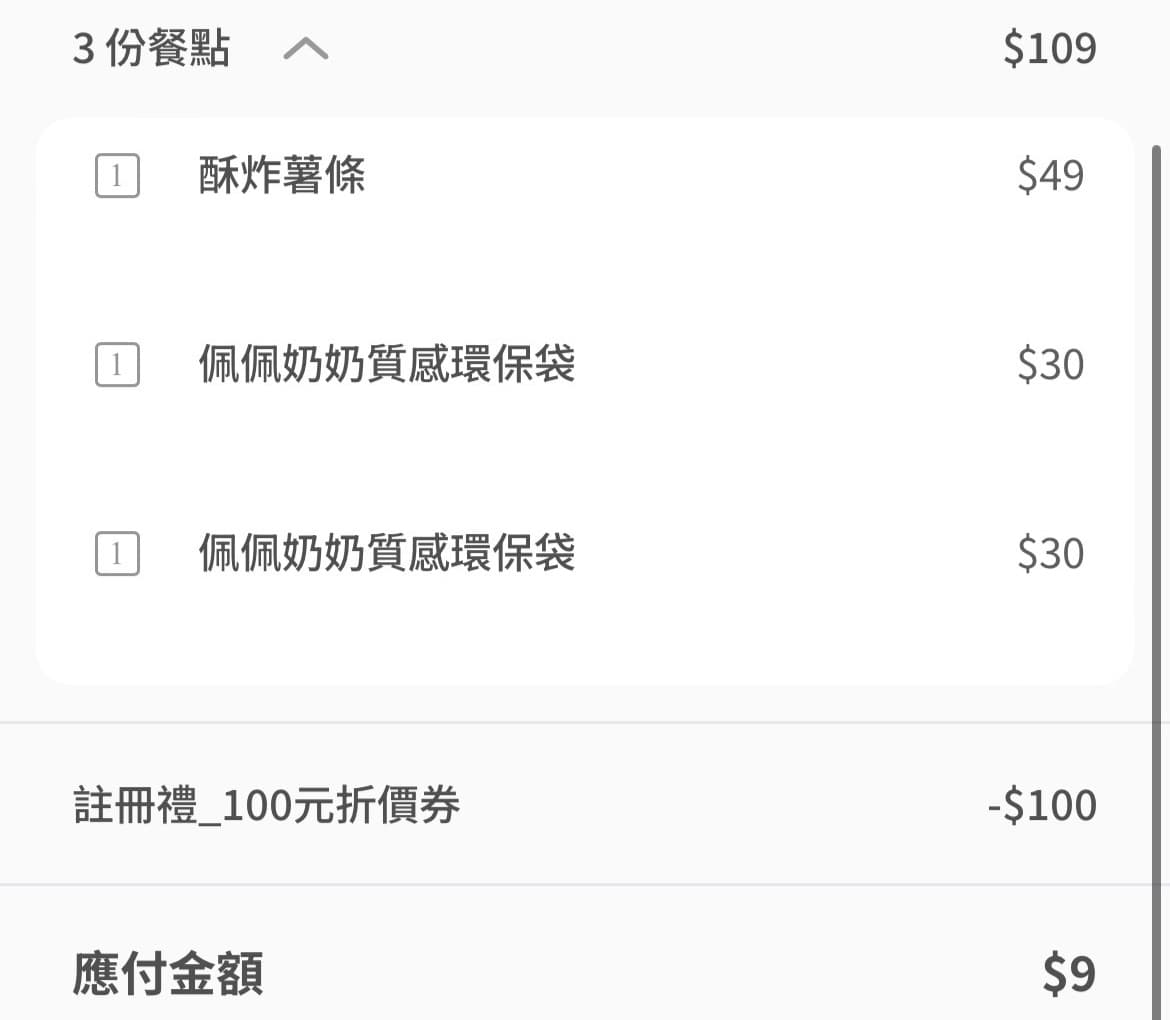Viewport: 1170px width, 1020px height.
Task: Click the 應付金額 label
Action: tap(168, 974)
